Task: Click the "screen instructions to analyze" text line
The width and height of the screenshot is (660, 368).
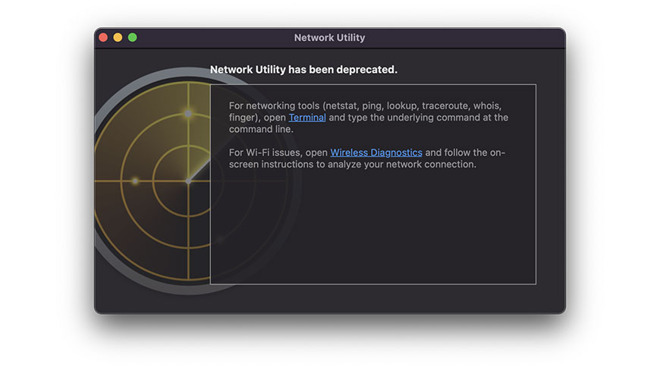Action: 353,164
